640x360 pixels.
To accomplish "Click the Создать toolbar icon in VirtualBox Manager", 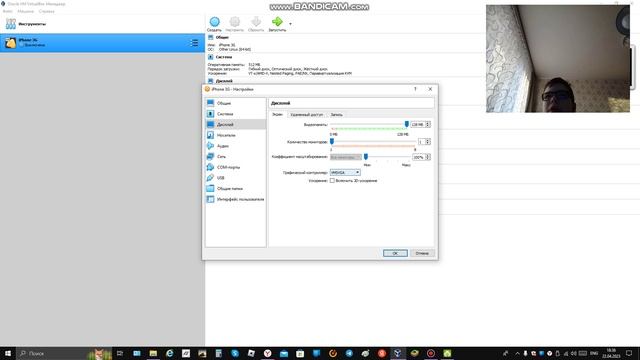I will click(214, 24).
